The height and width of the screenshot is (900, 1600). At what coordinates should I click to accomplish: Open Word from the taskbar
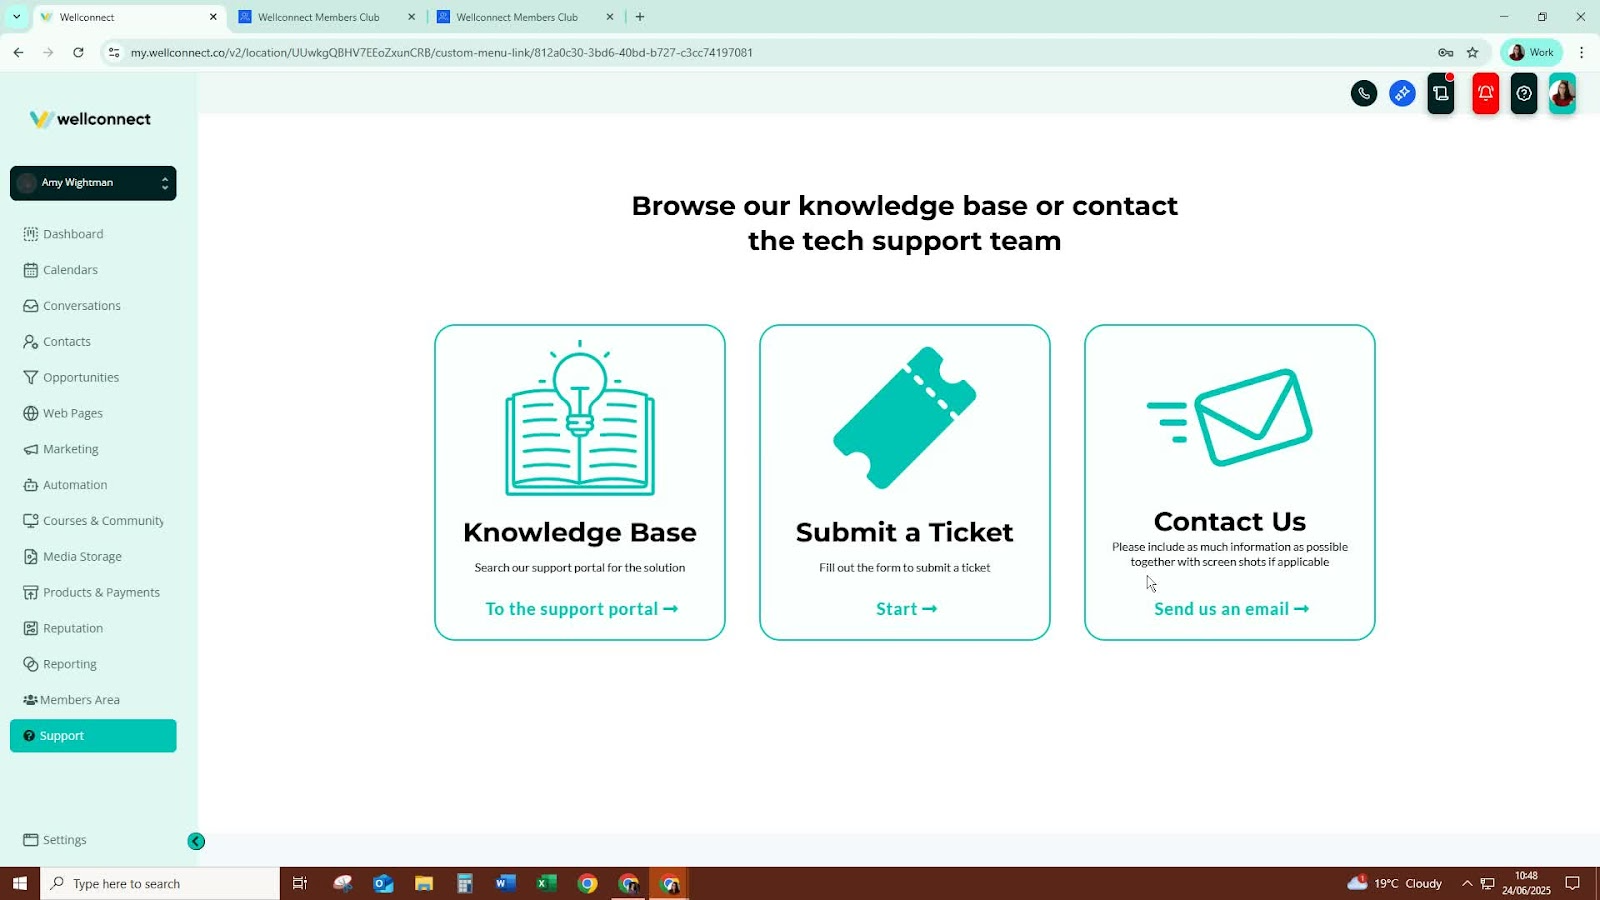tap(505, 884)
